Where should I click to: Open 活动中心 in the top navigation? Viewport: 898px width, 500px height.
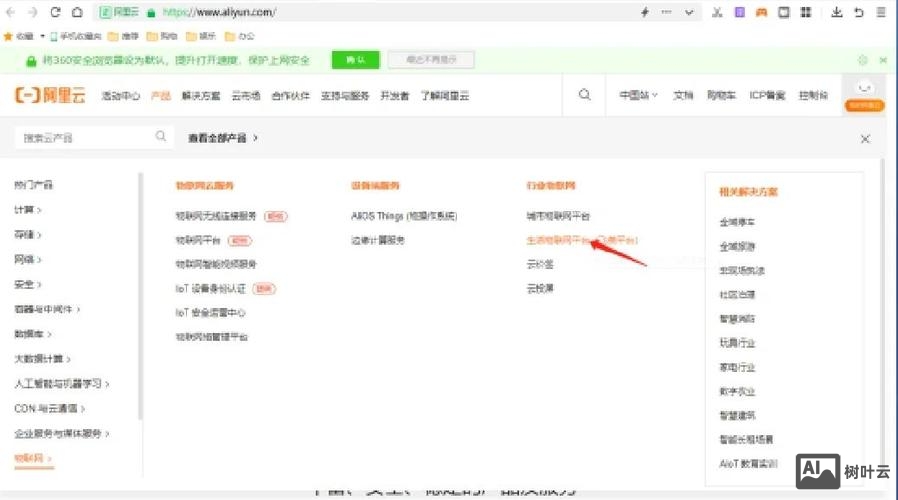click(x=120, y=96)
